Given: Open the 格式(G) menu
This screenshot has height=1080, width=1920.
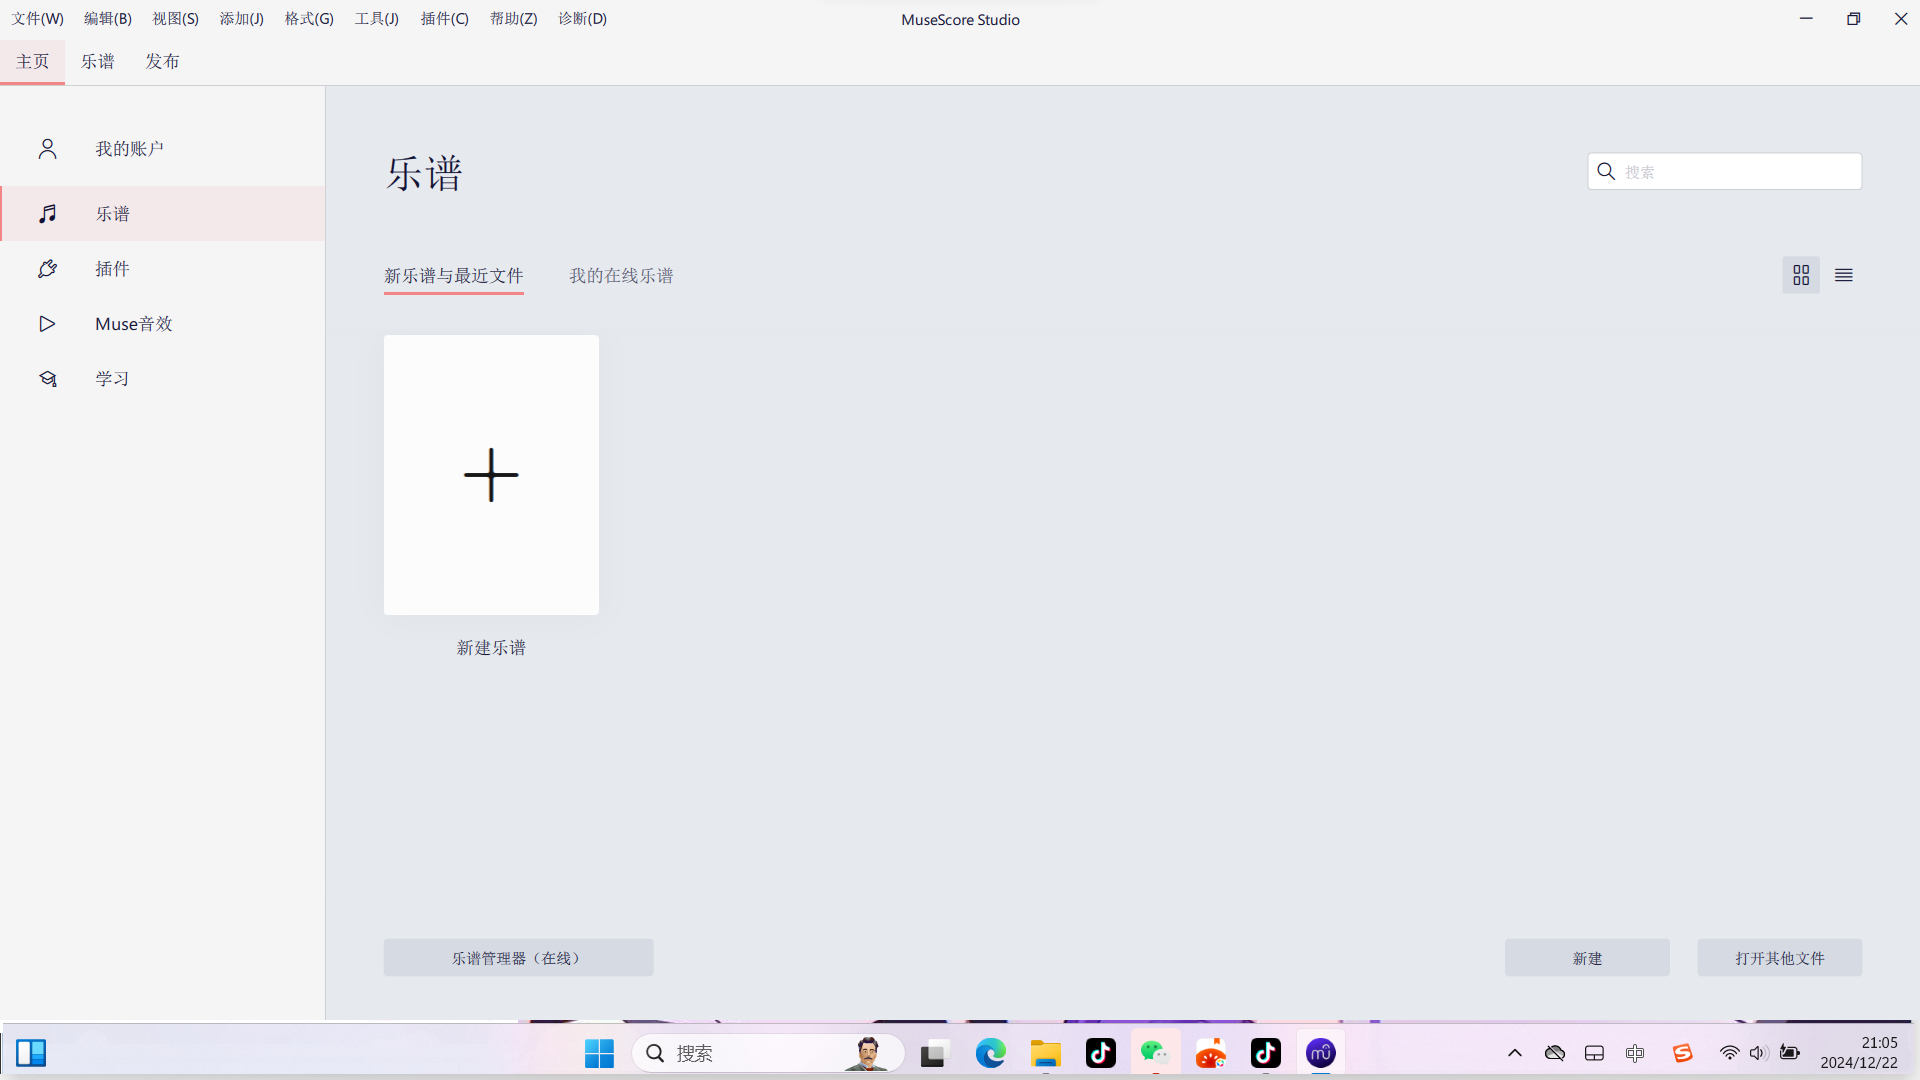Looking at the screenshot, I should [x=309, y=19].
